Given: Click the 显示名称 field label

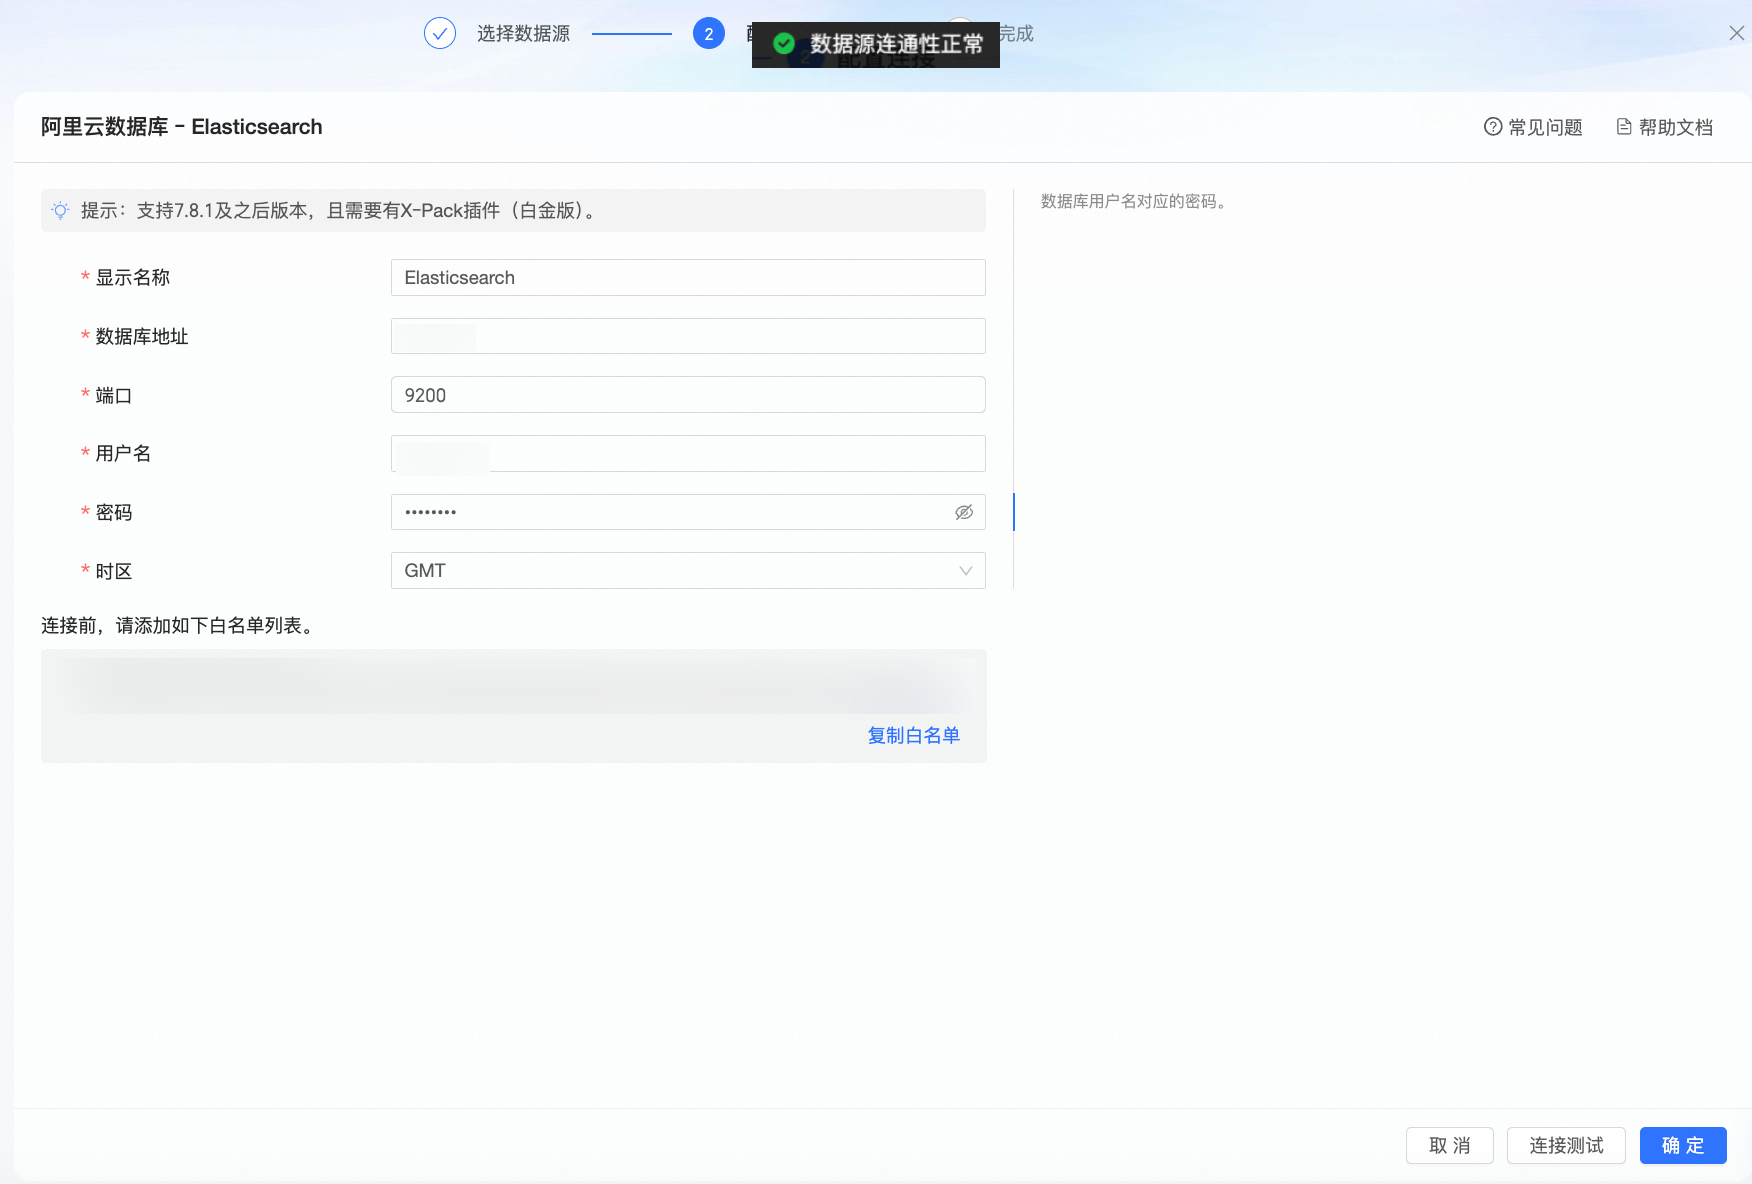Looking at the screenshot, I should tap(133, 278).
